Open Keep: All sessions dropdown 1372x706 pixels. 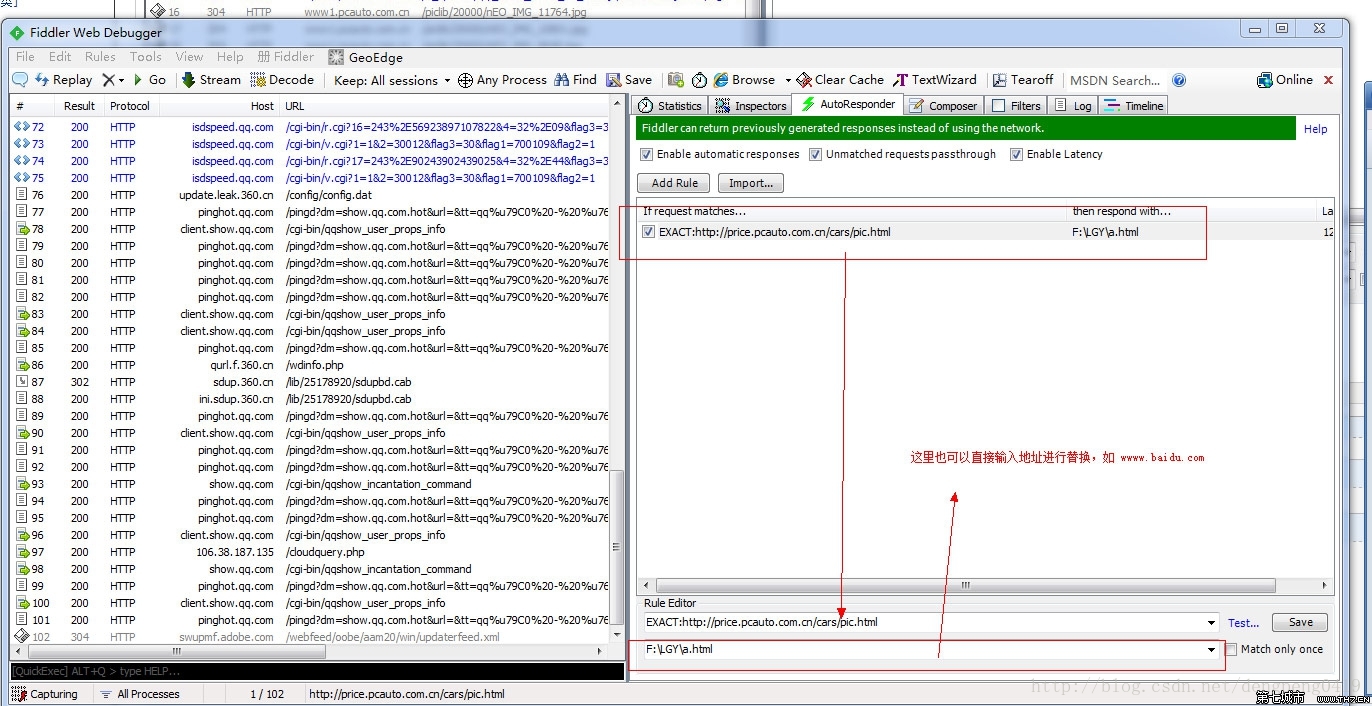(392, 80)
